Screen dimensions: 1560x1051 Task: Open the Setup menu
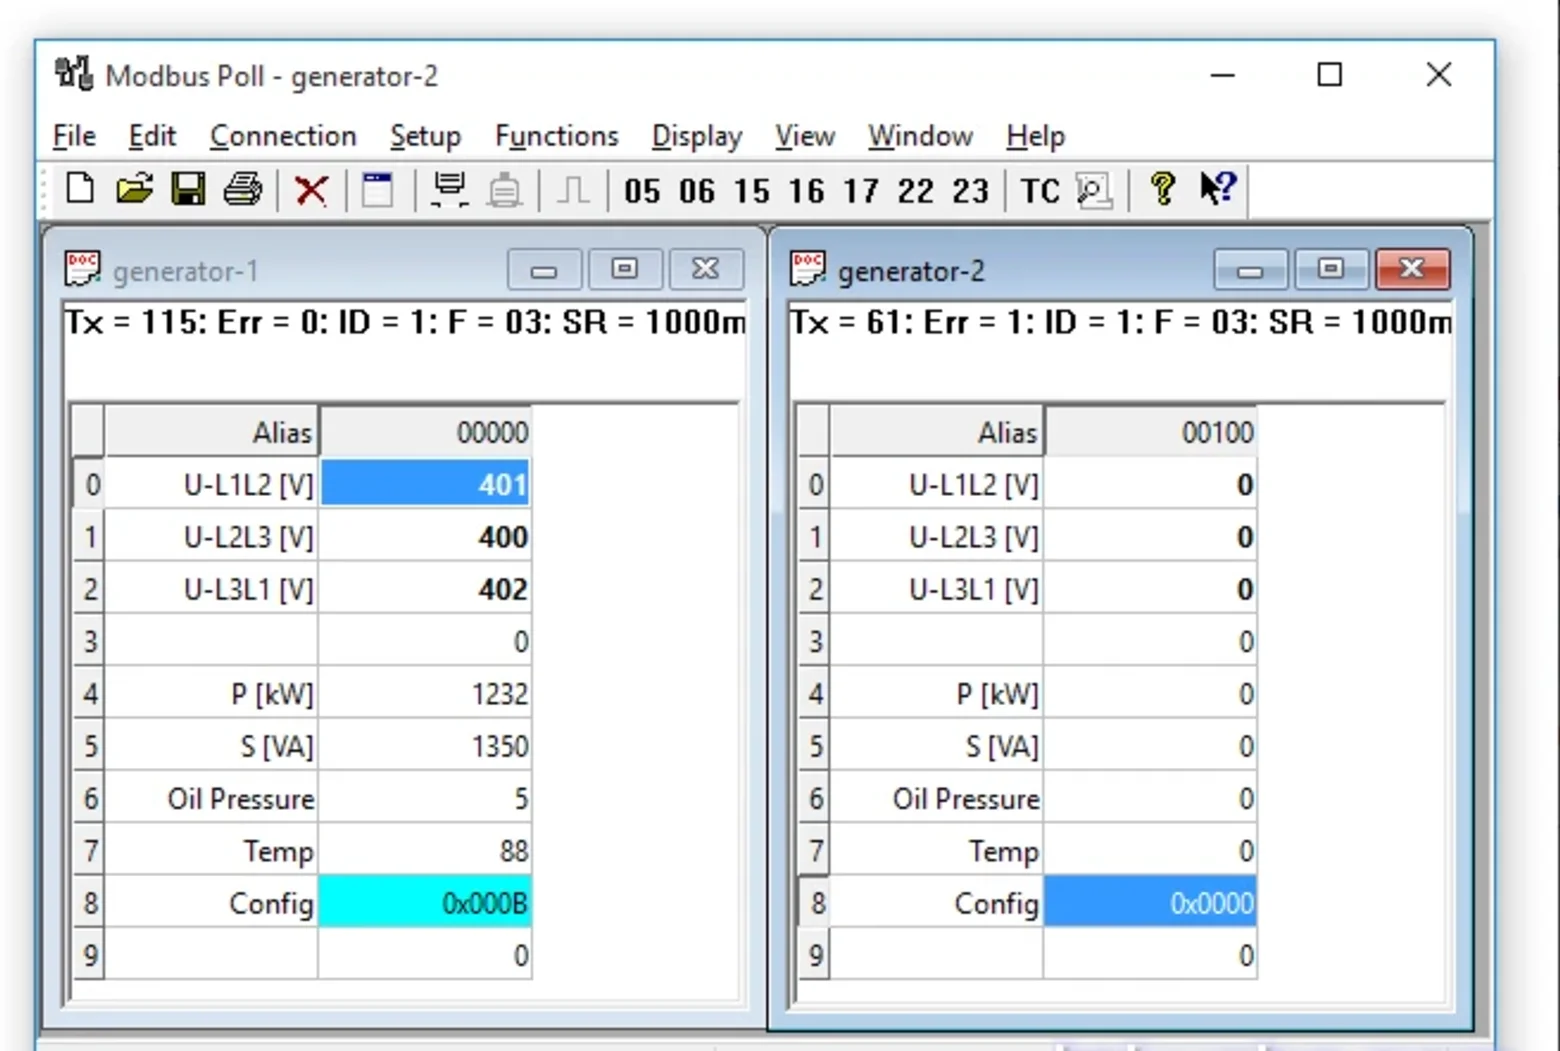[x=425, y=136]
